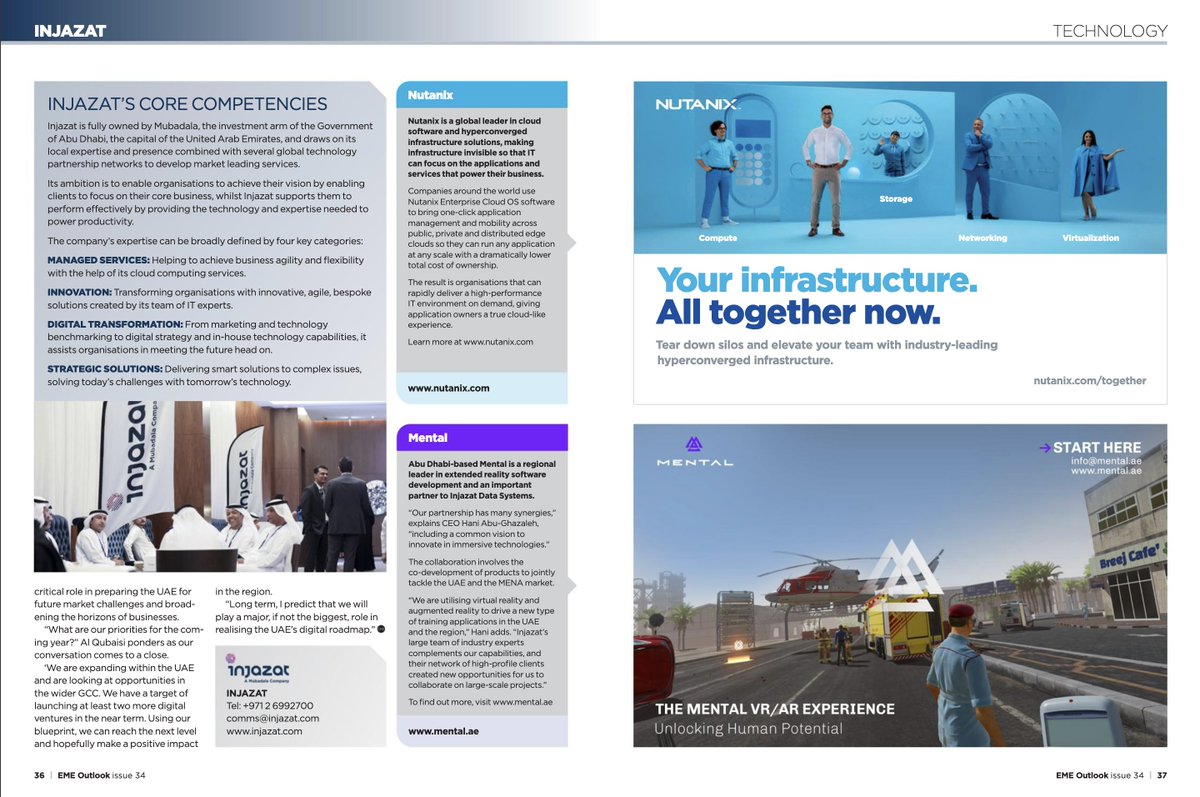Click 'EME Outlook issue 34' on right page footer
Viewport: 1200px width, 797px height.
pos(1100,775)
